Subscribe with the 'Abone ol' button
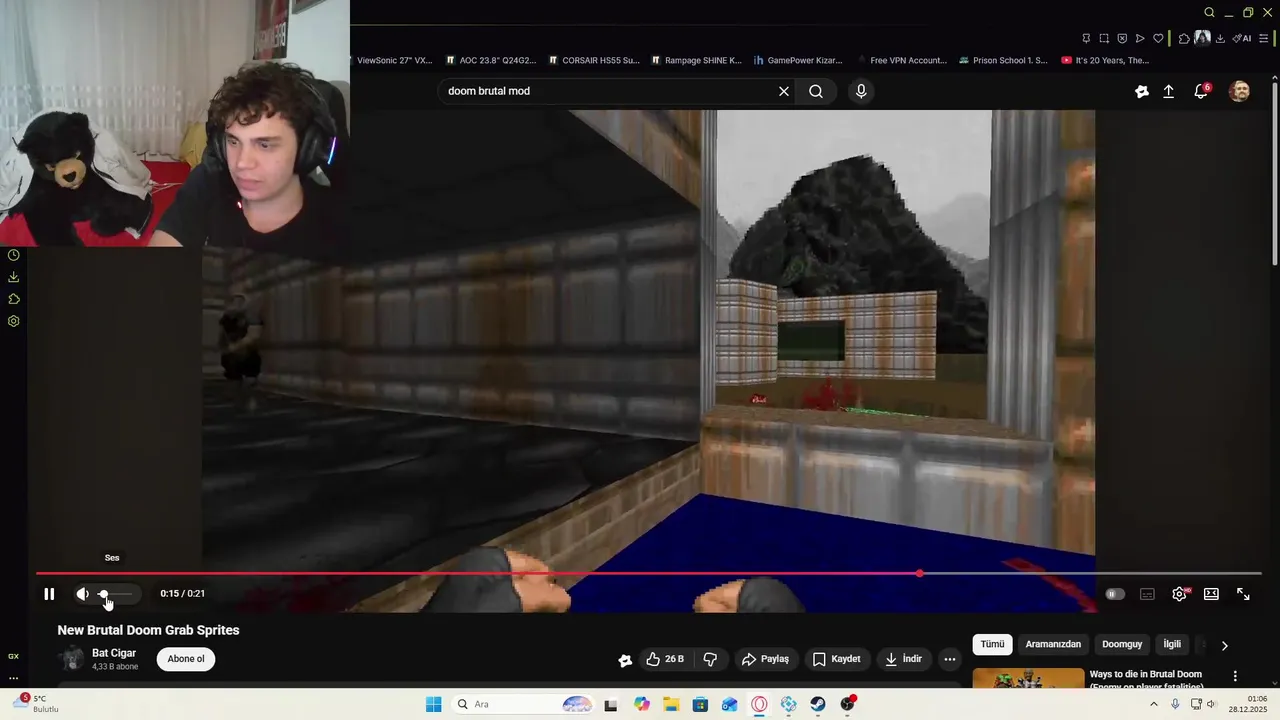This screenshot has width=1280, height=720. [x=186, y=659]
